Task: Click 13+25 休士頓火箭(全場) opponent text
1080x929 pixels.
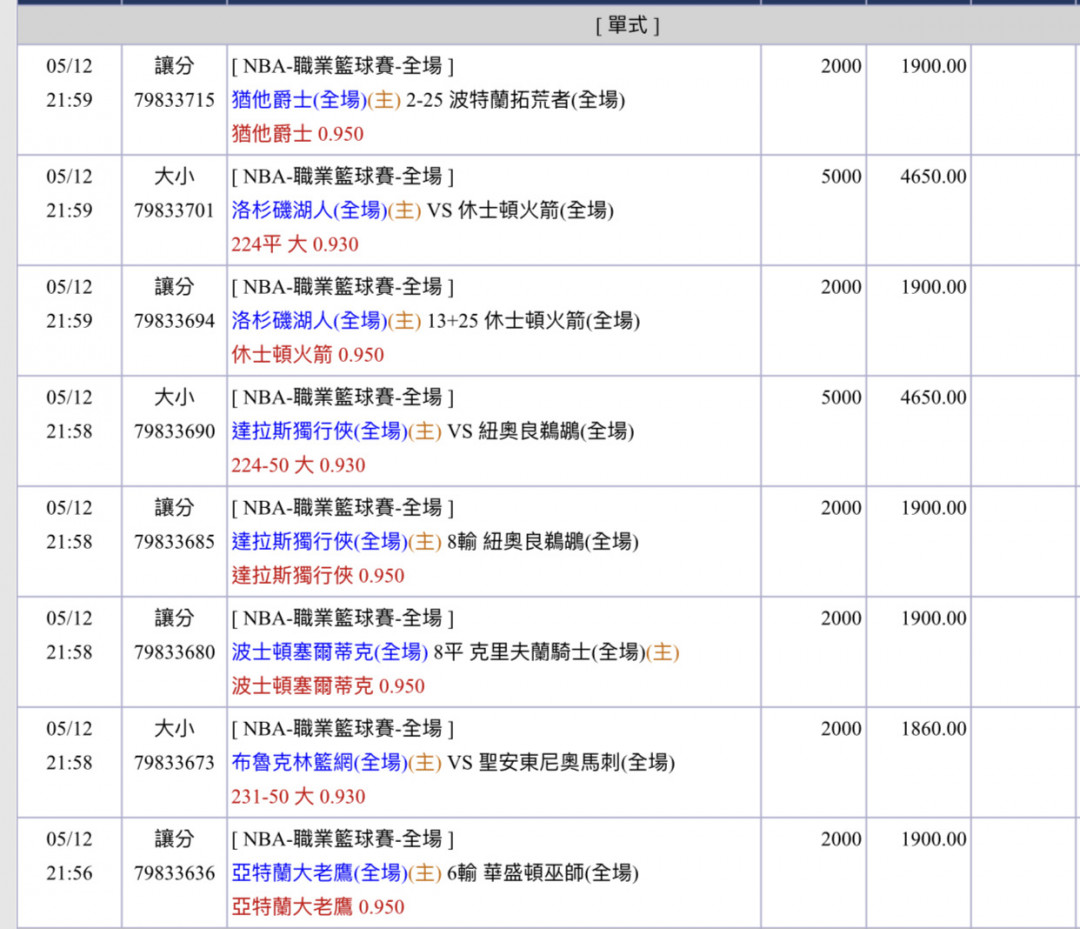Action: tap(534, 321)
